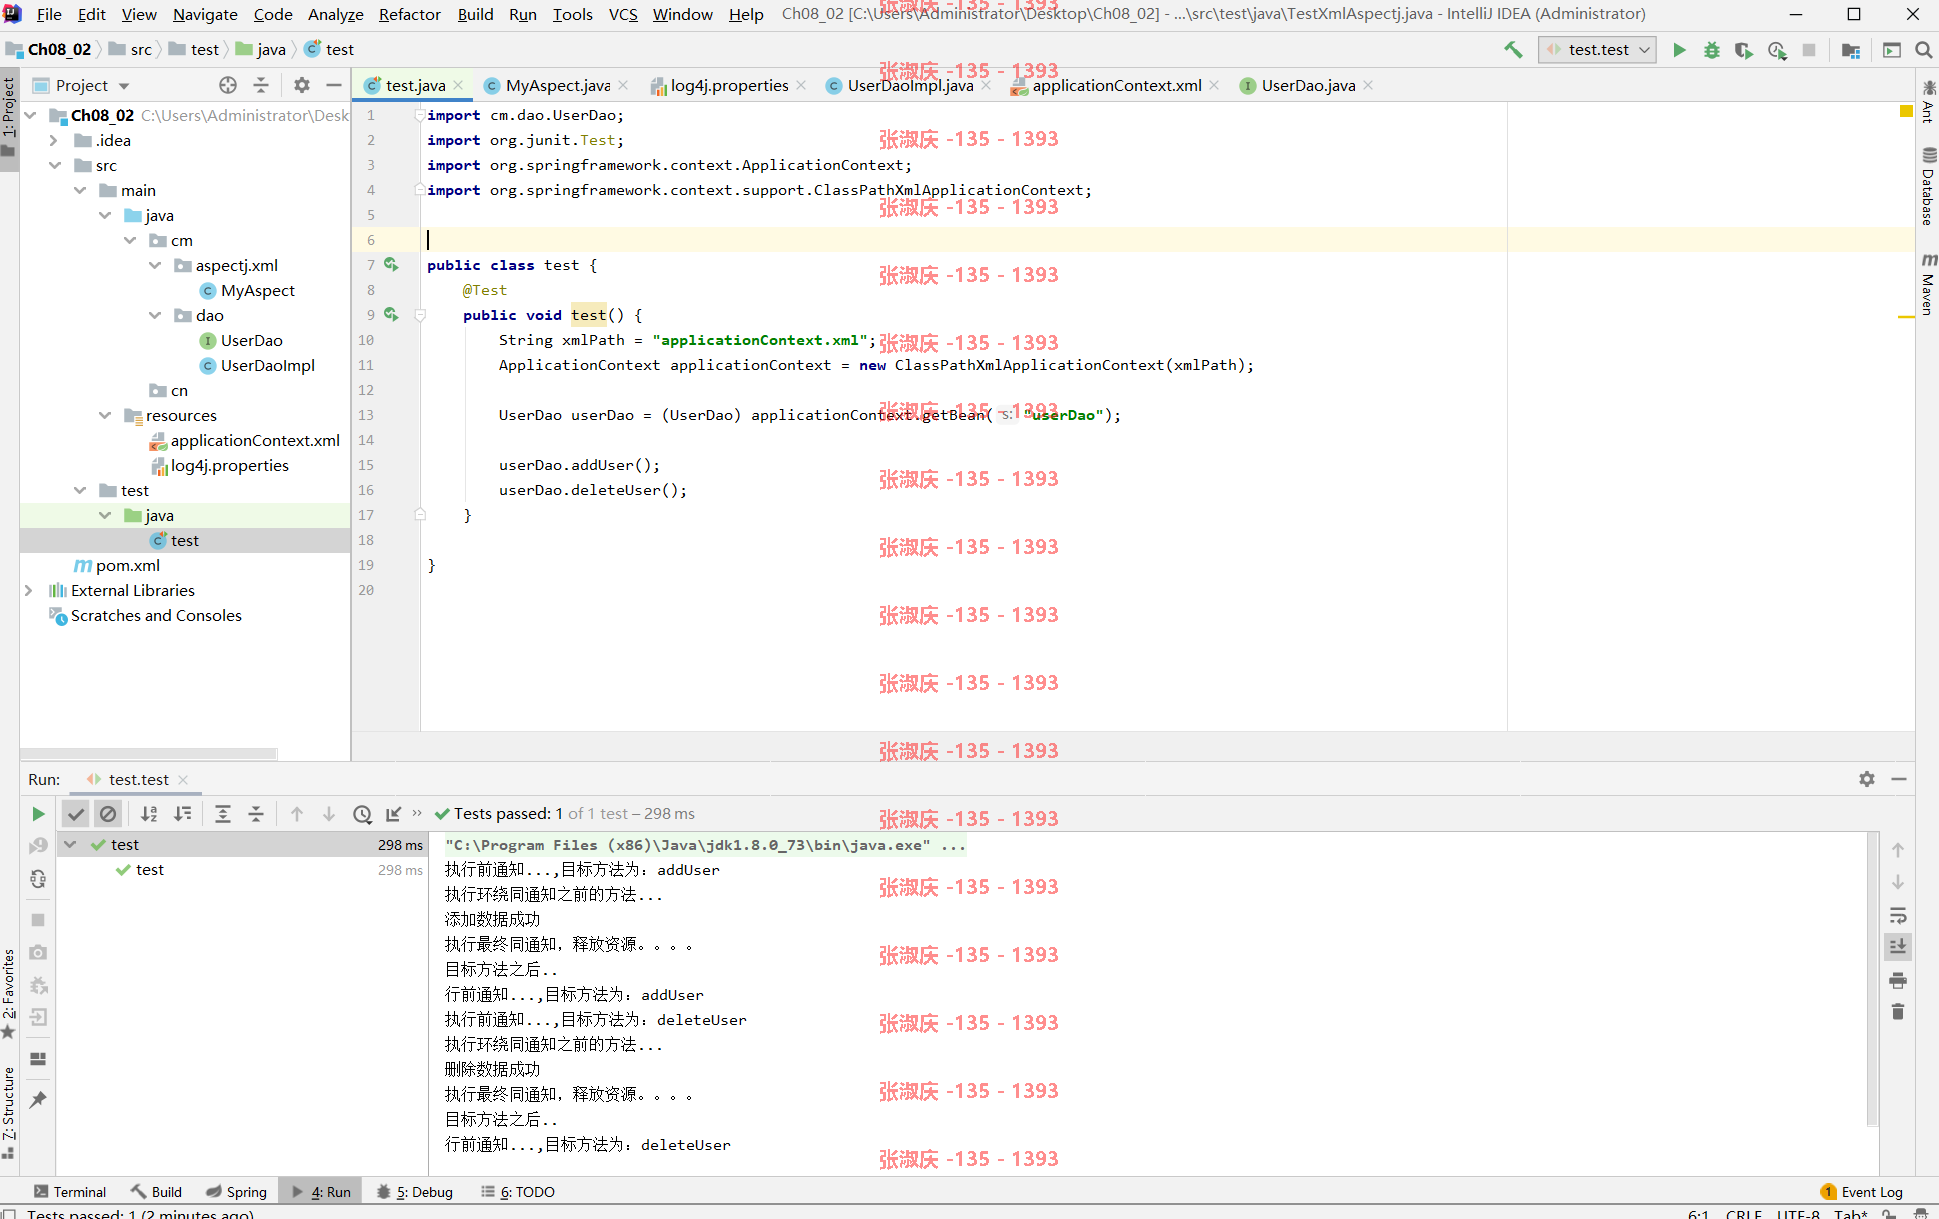Select UserDaoImpl in the project tree
Viewport: 1939px width, 1219px height.
pos(267,365)
